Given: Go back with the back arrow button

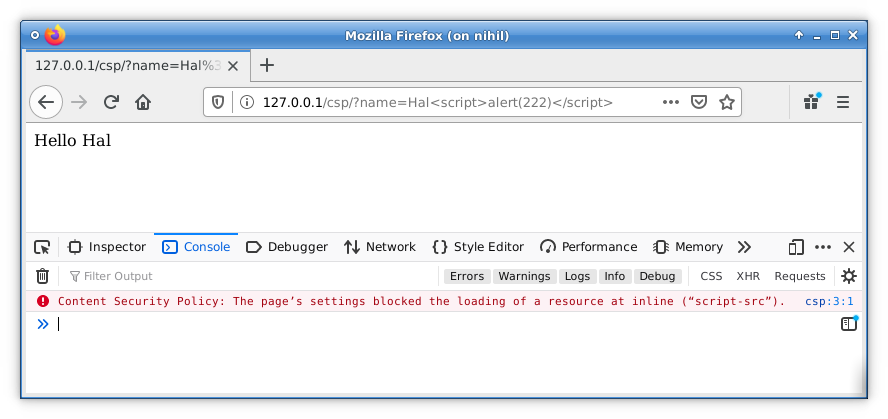Looking at the screenshot, I should 46,102.
